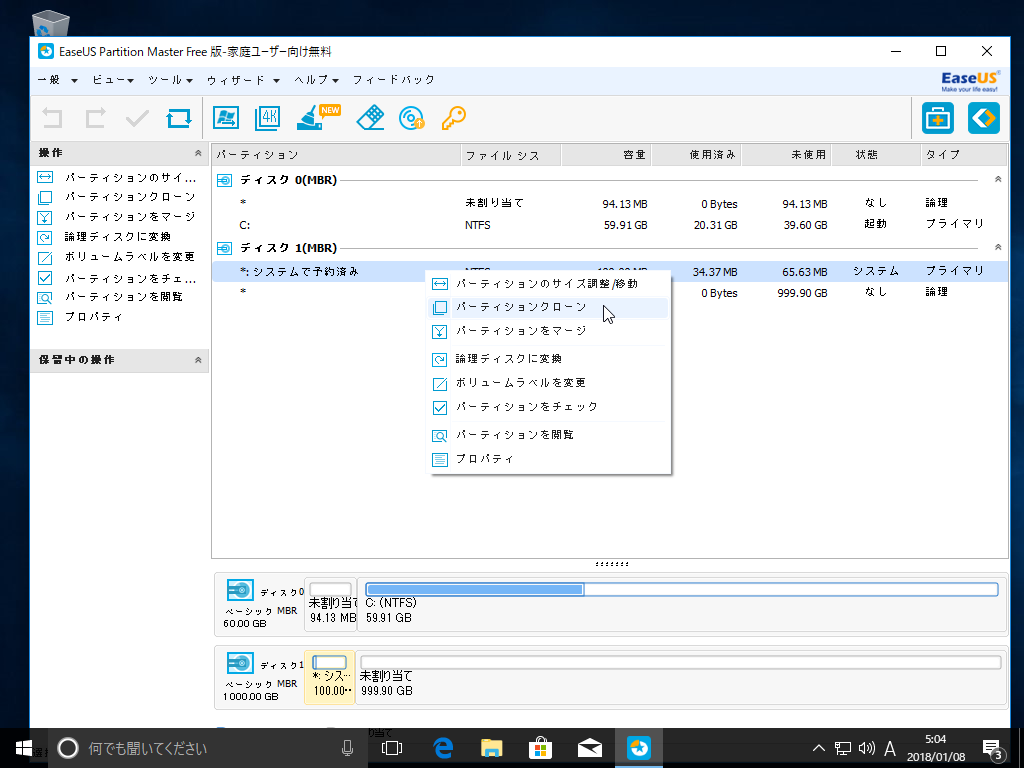Collapse the ディスク 0(MBR) group
The height and width of the screenshot is (768, 1024).
pyautogui.click(x=998, y=179)
